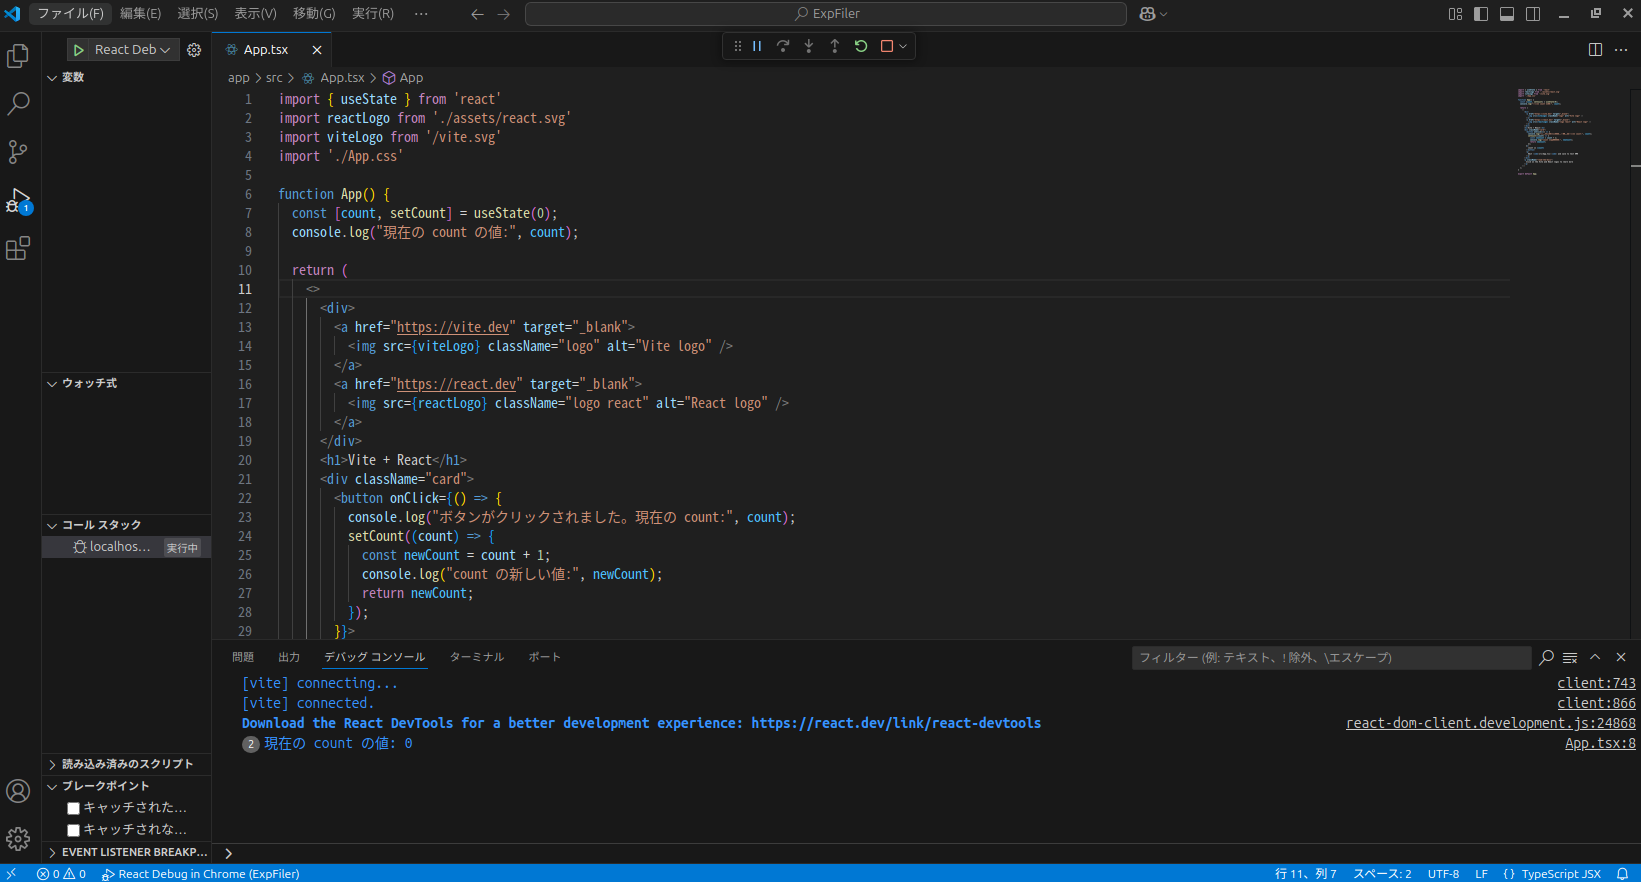The image size is (1641, 882).
Task: Restart the debugging session
Action: click(861, 47)
